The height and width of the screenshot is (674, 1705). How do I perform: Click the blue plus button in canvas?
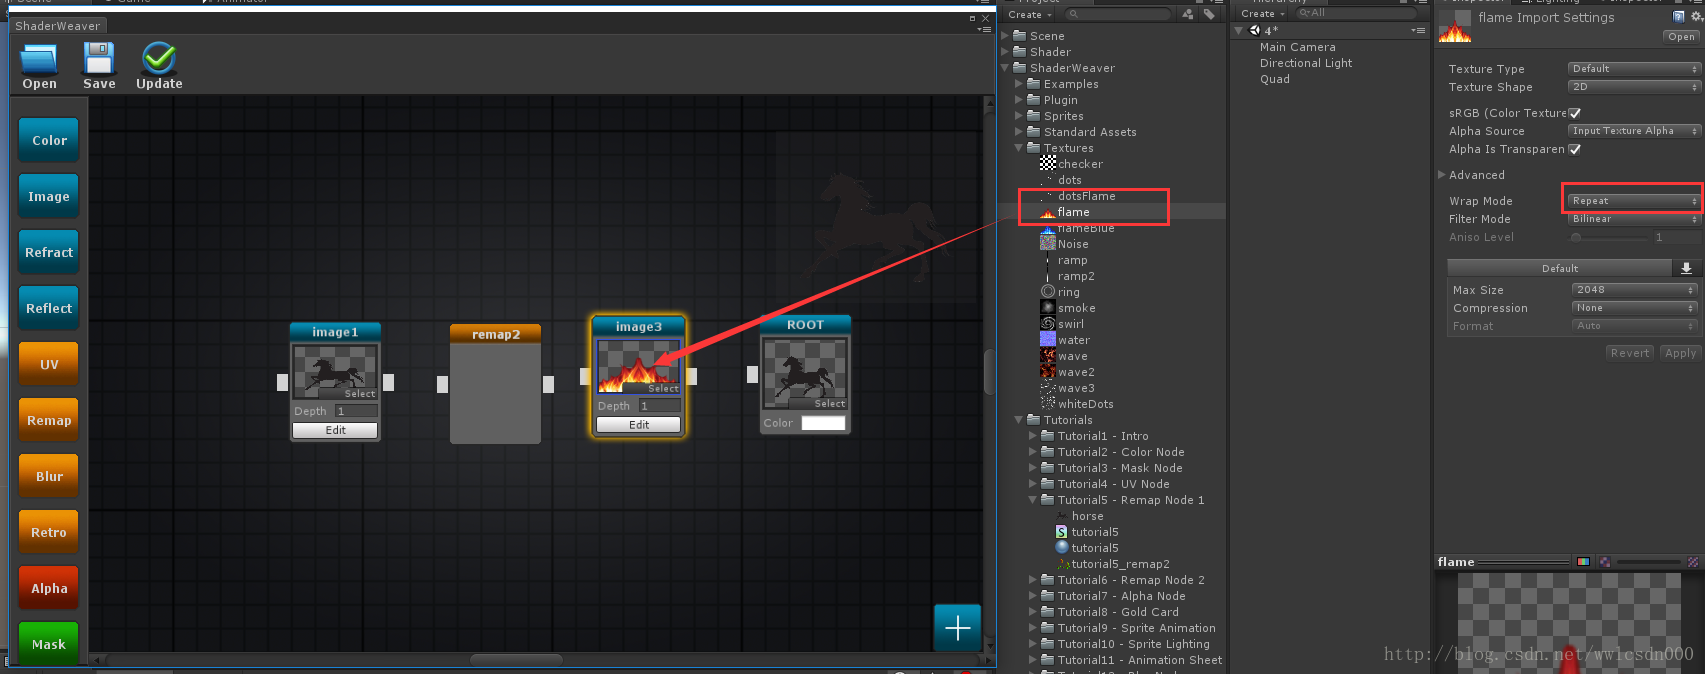pos(957,628)
